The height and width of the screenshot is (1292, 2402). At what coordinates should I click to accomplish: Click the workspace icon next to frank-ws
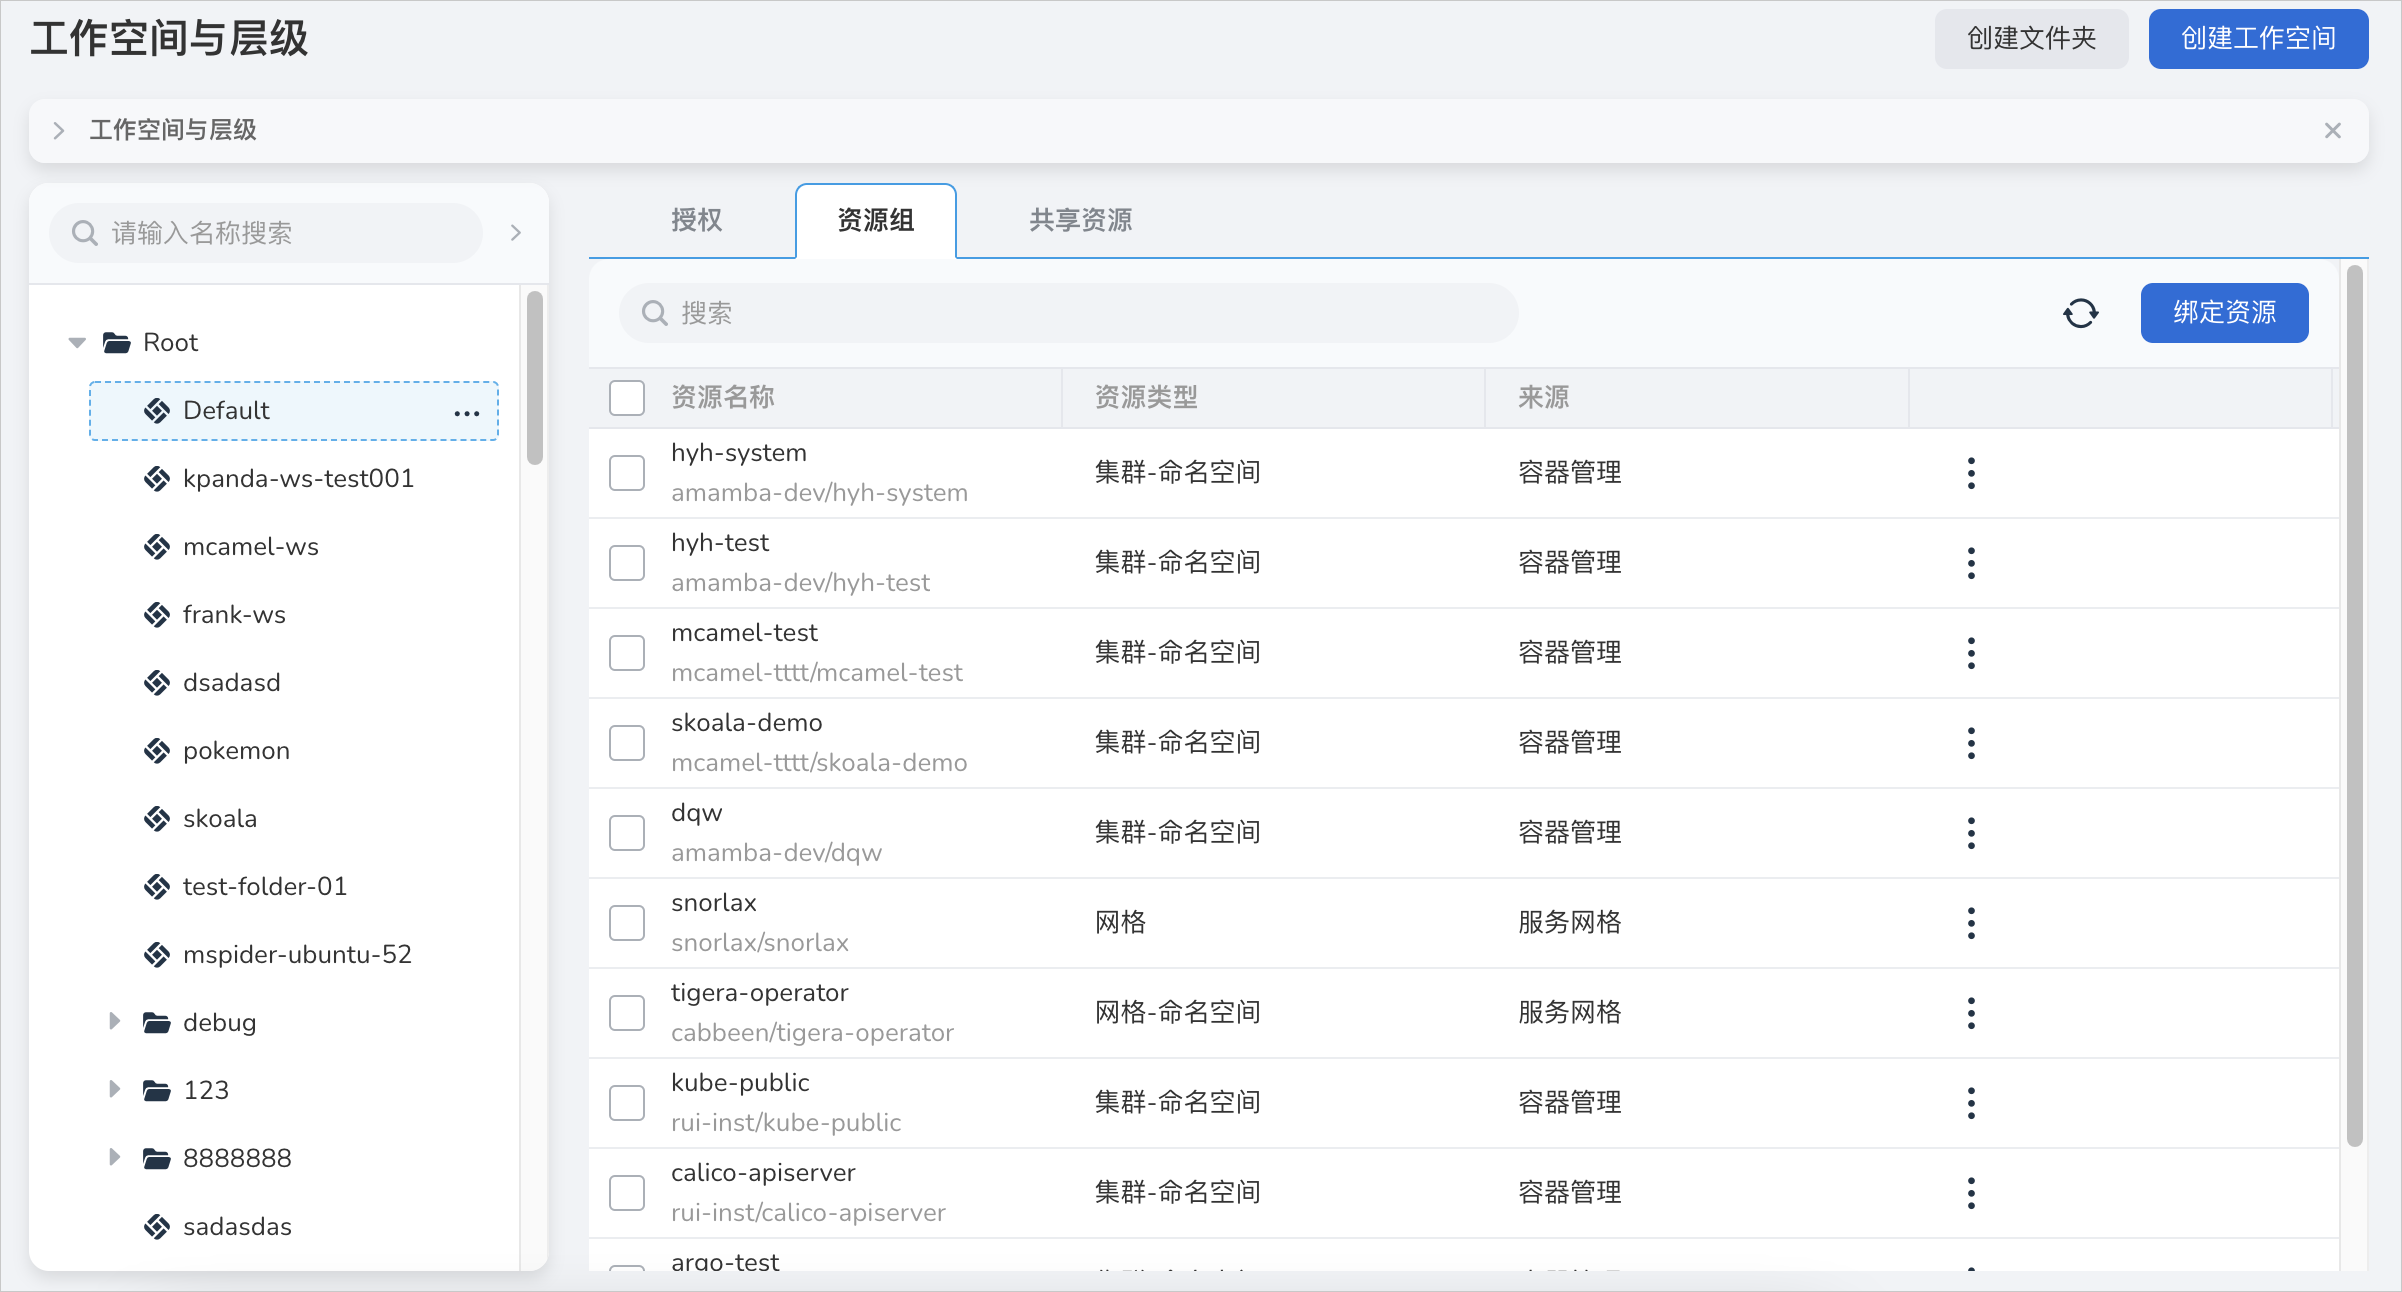tap(157, 615)
